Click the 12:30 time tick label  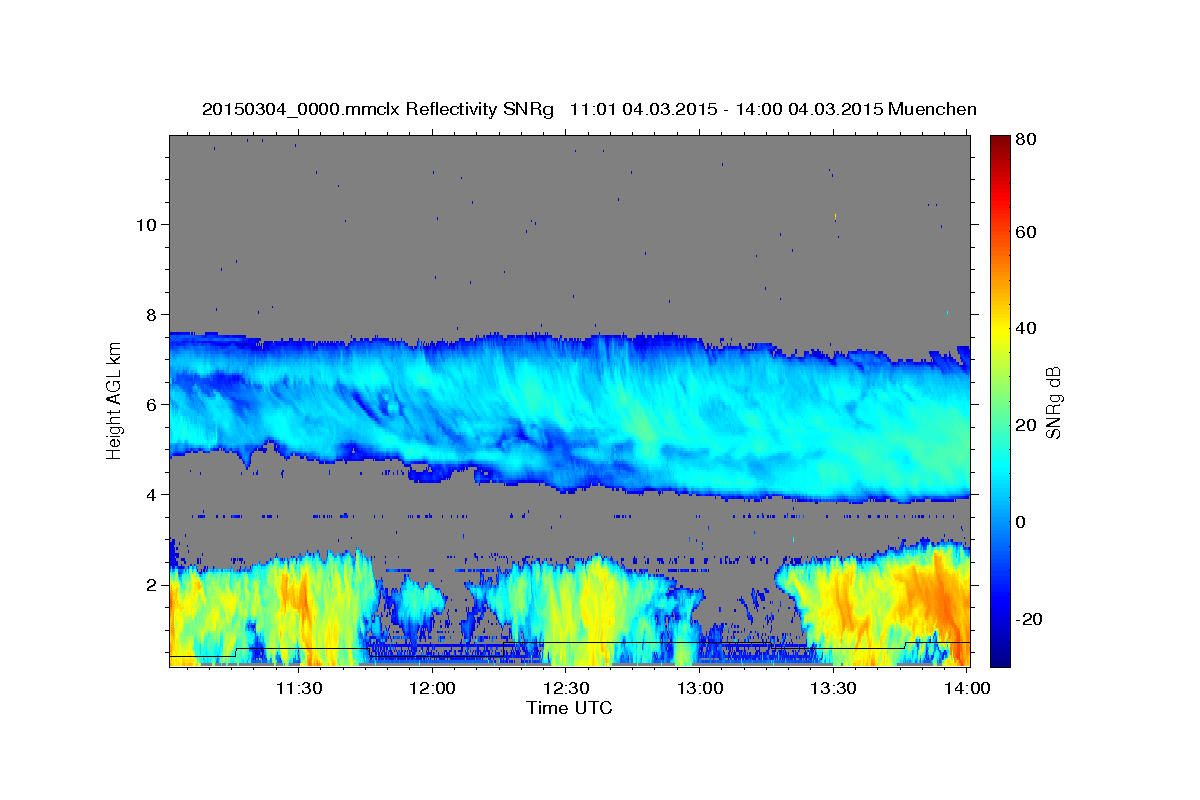point(565,688)
